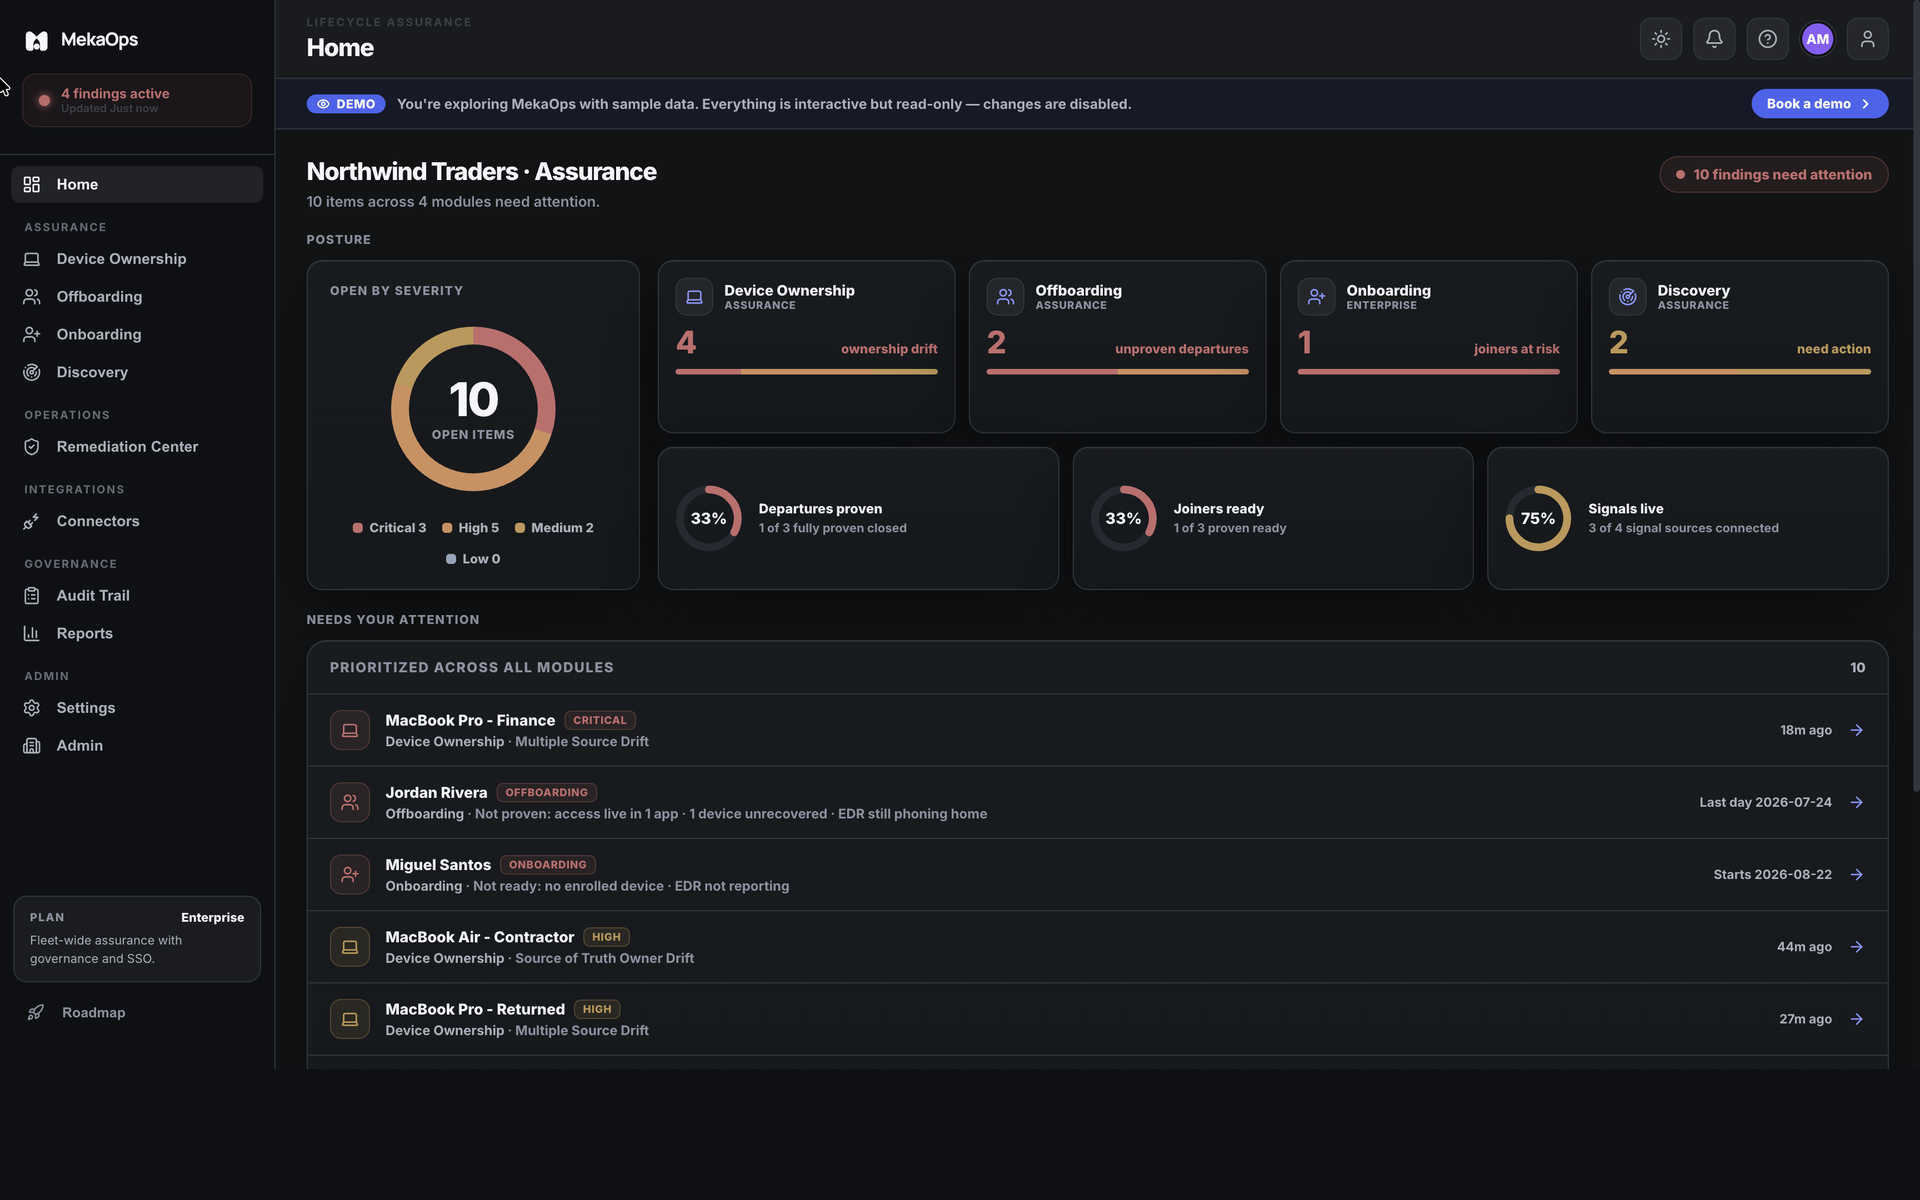This screenshot has width=1920, height=1200.
Task: Open Device Ownership in the sidebar
Action: (137, 259)
